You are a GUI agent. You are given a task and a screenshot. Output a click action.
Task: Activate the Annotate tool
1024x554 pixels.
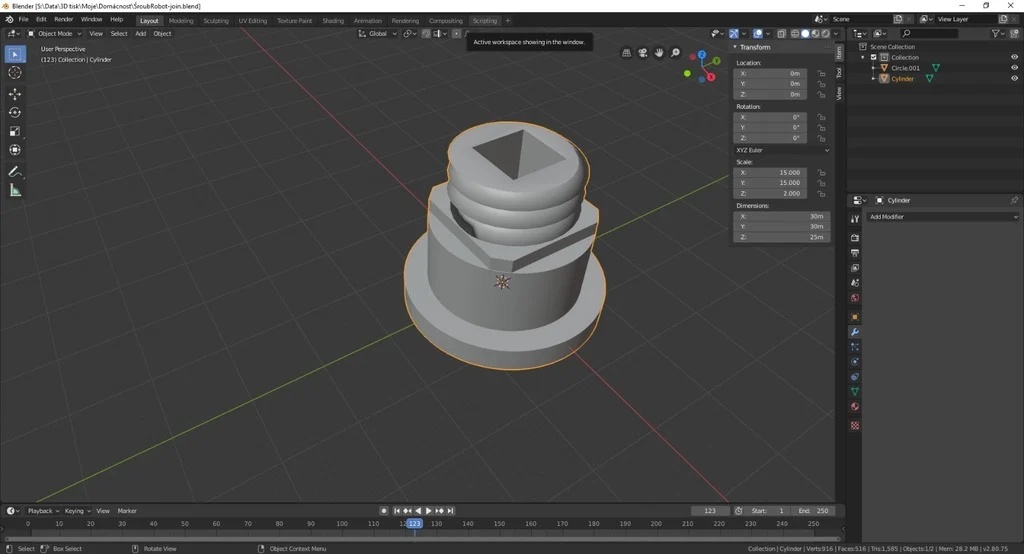click(x=15, y=172)
